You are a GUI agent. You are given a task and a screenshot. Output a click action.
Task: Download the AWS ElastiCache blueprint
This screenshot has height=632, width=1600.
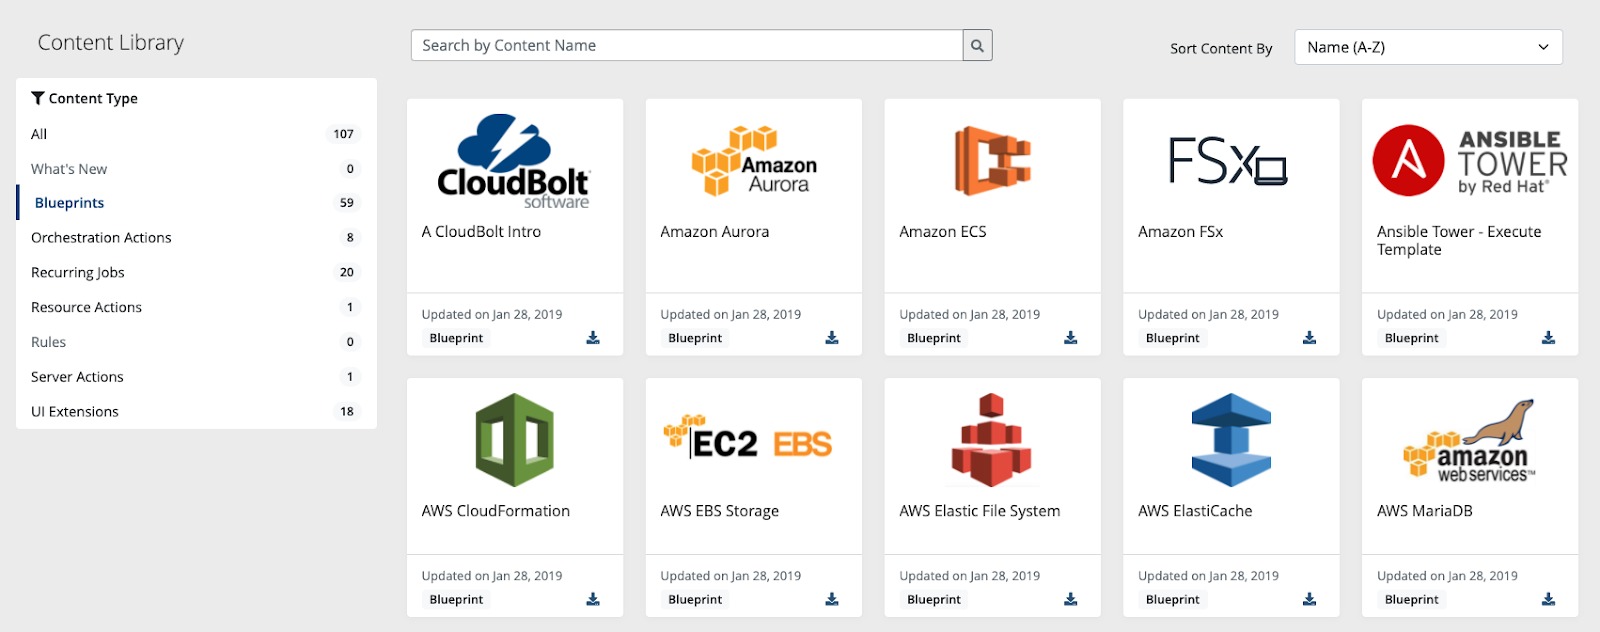click(1310, 599)
